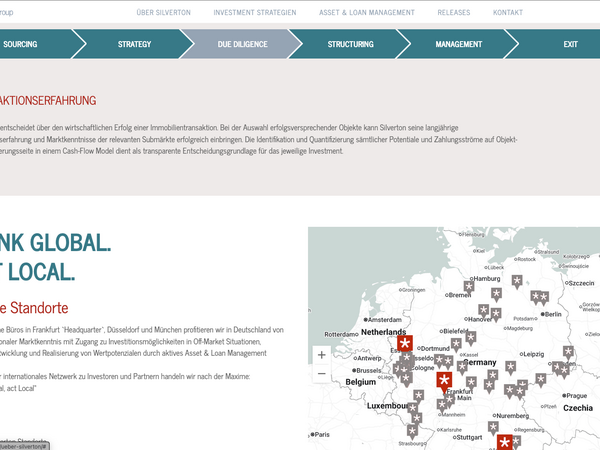Click the gray marker closest to the Prague label
This screenshot has width=600, height=450.
click(x=540, y=380)
